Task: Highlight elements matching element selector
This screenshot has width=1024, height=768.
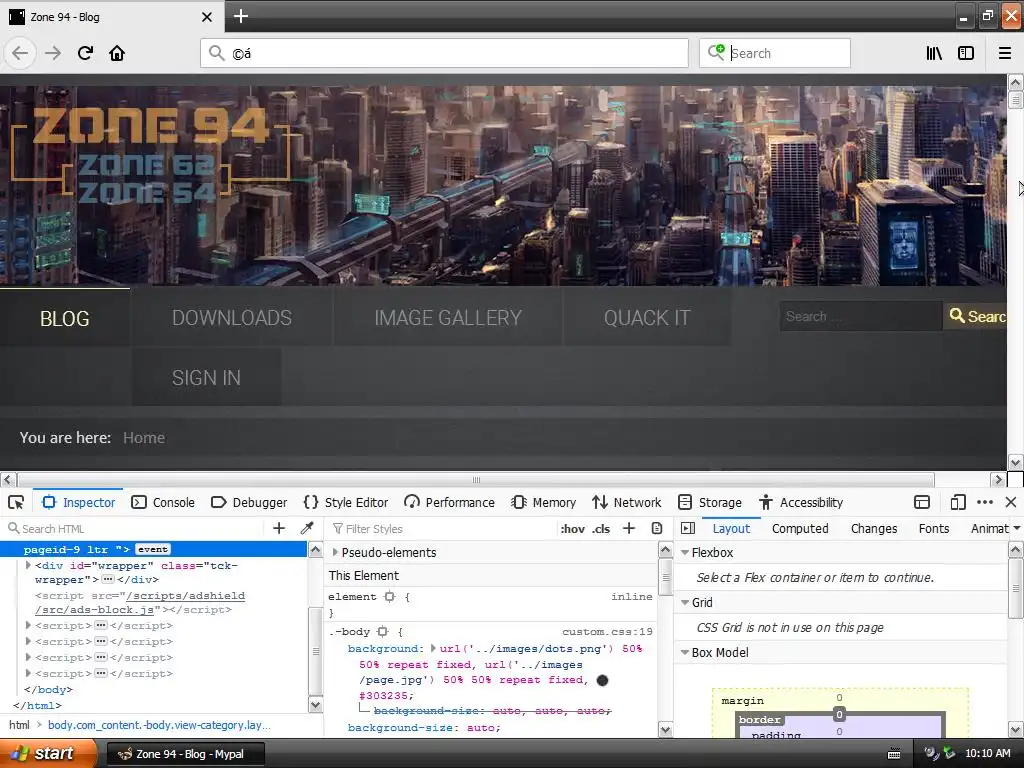Action: [390, 597]
